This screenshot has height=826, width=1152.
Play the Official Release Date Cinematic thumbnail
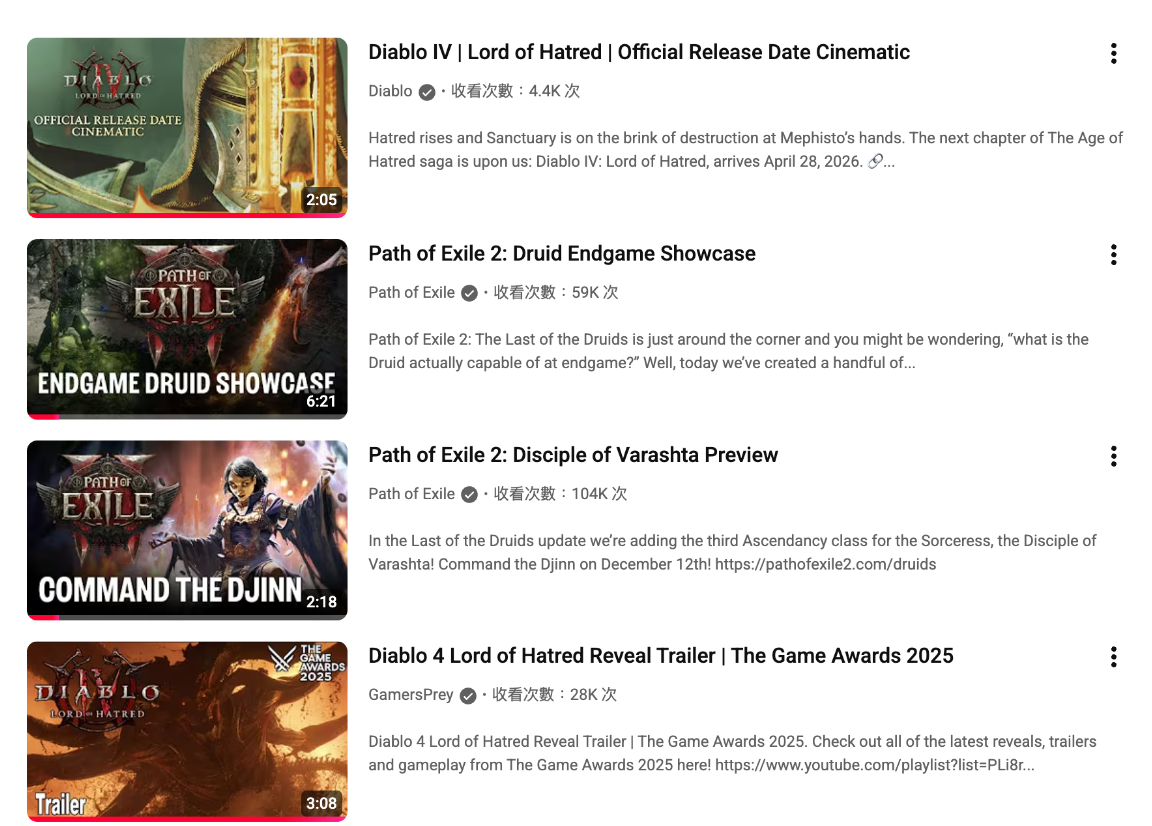coord(187,127)
